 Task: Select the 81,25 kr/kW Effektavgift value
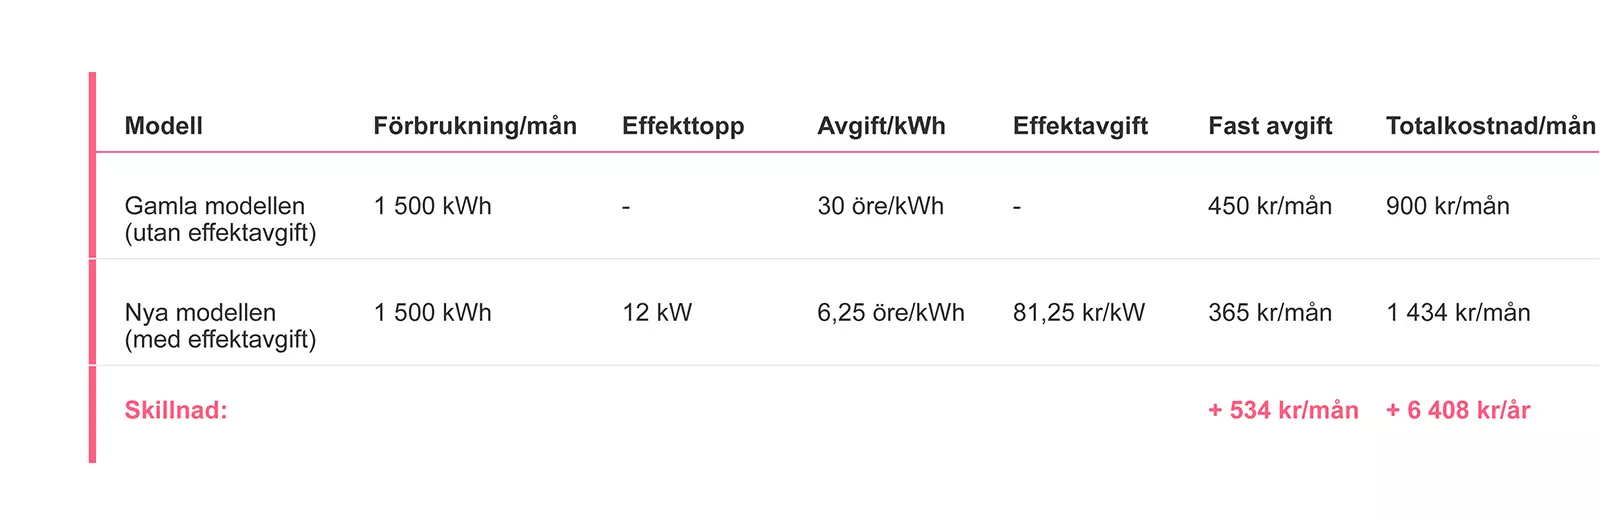[x=1078, y=313]
